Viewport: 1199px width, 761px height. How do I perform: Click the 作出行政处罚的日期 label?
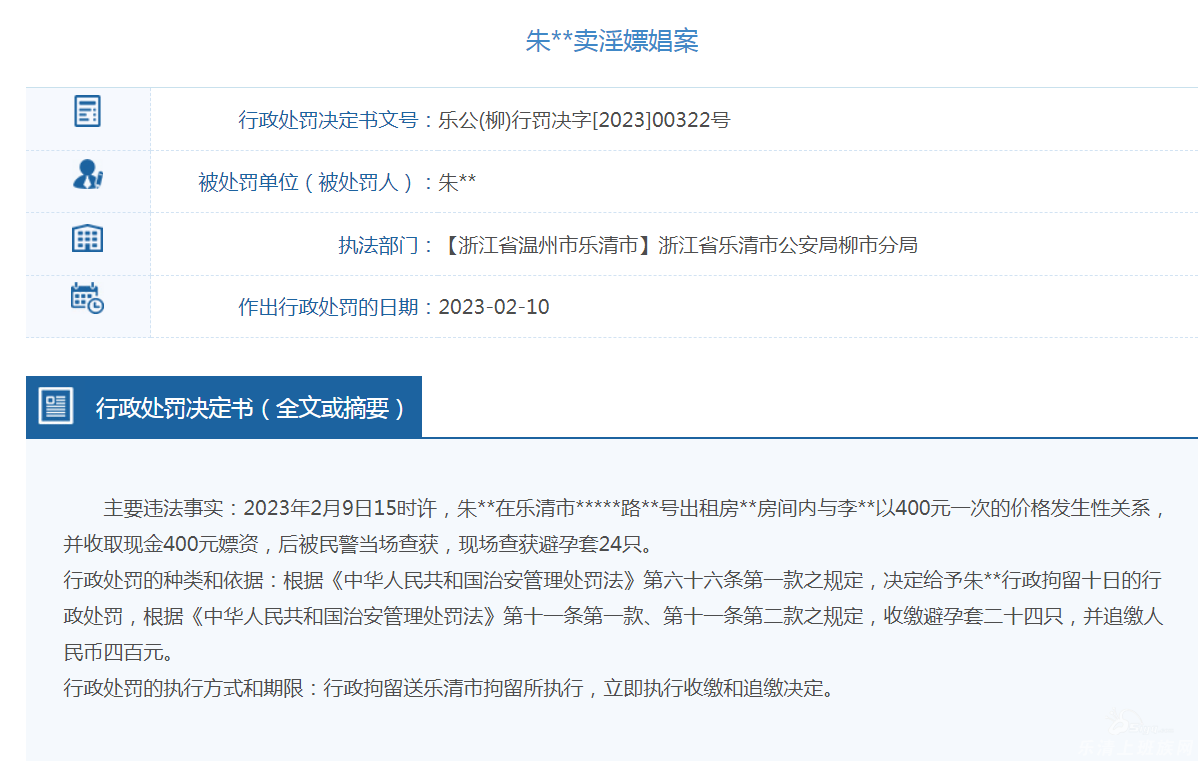pyautogui.click(x=328, y=307)
